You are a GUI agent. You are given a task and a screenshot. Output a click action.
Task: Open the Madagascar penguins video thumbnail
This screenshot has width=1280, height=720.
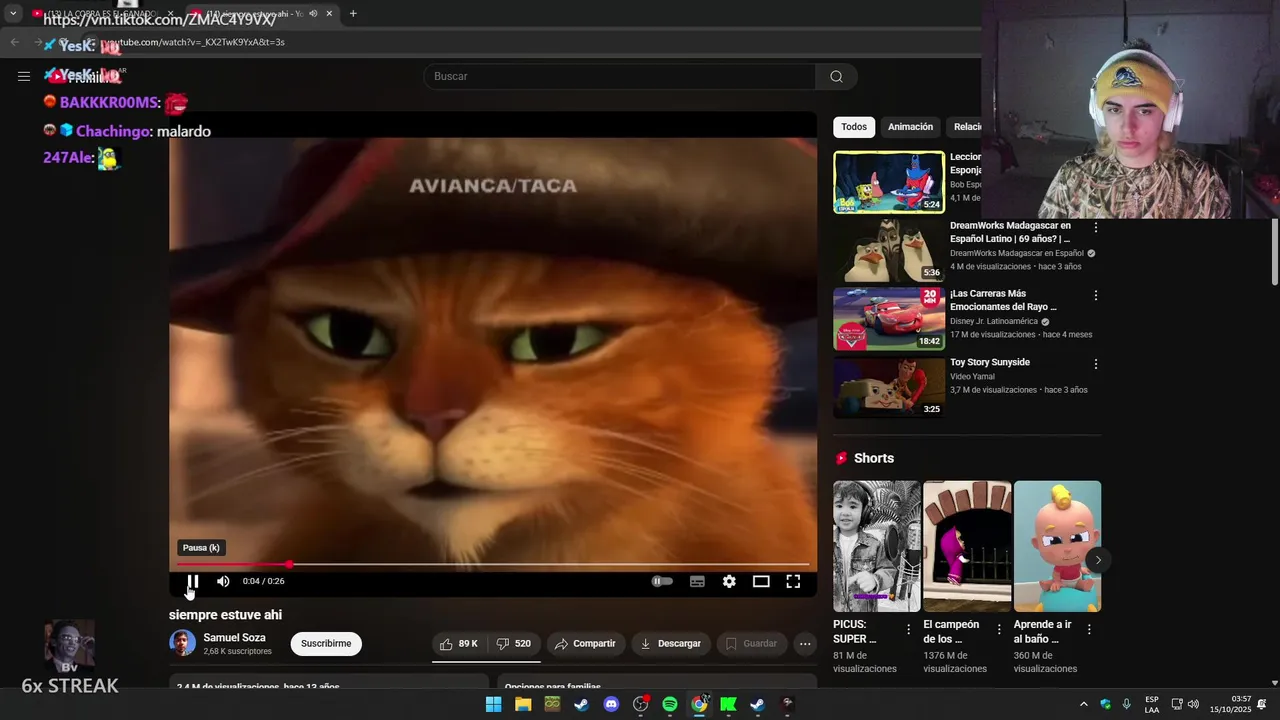coord(889,250)
